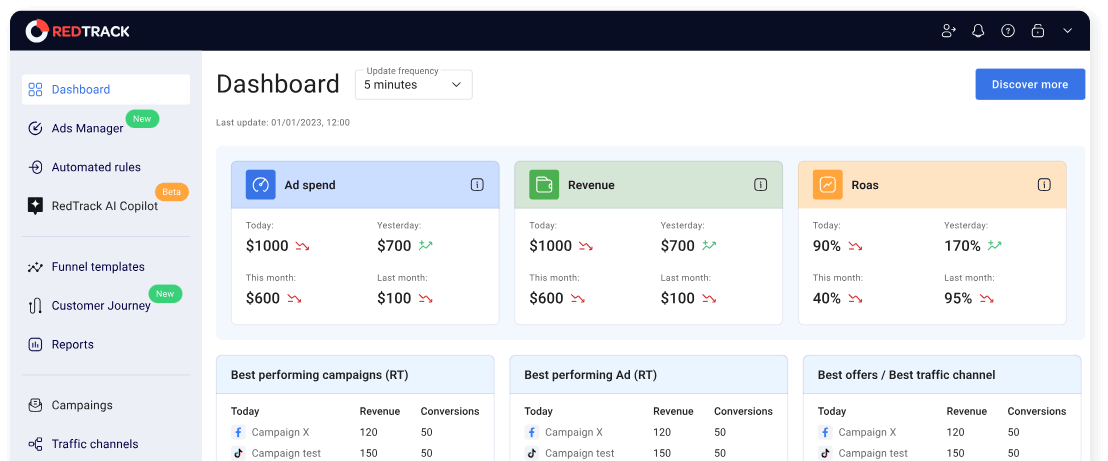Click the Reports chart icon
Viewport: 1108px width, 461px height.
click(x=35, y=345)
